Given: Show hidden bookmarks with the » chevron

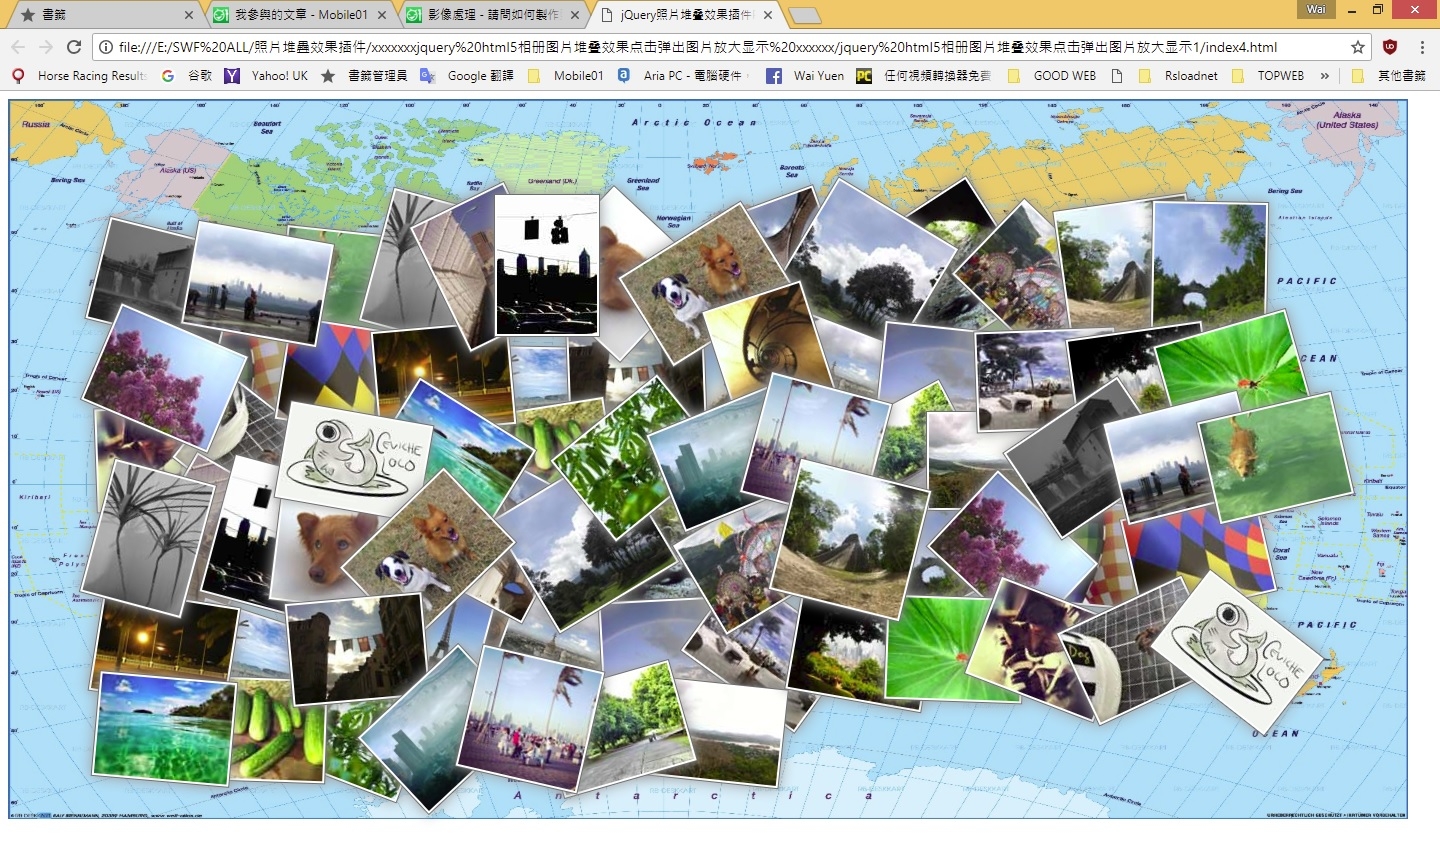Looking at the screenshot, I should [1325, 76].
